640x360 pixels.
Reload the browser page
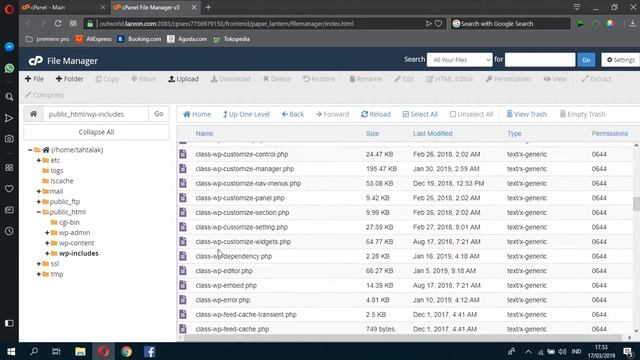tap(58, 24)
